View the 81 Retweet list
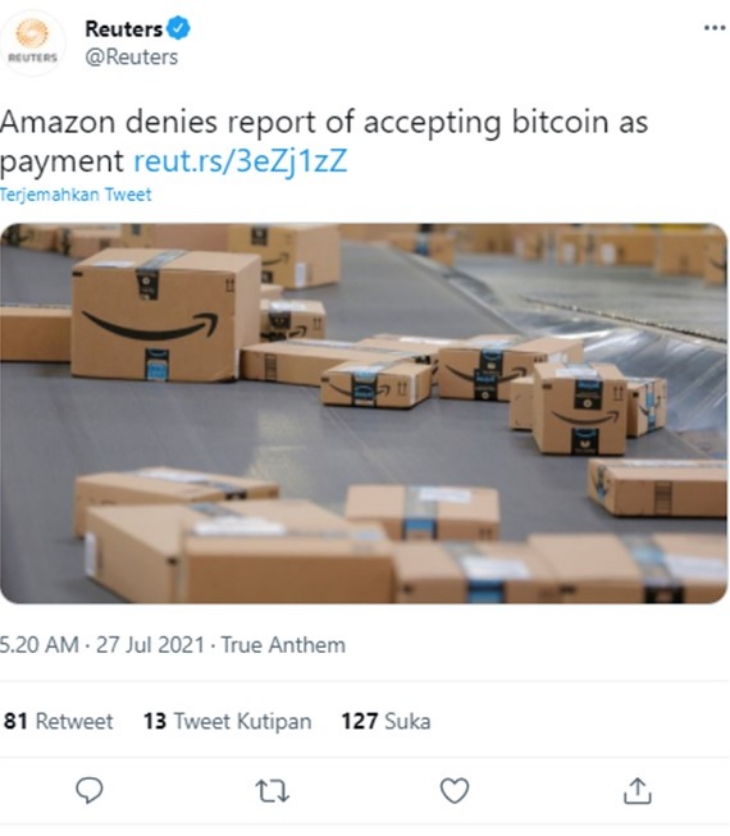The height and width of the screenshot is (836, 730). coord(58,721)
